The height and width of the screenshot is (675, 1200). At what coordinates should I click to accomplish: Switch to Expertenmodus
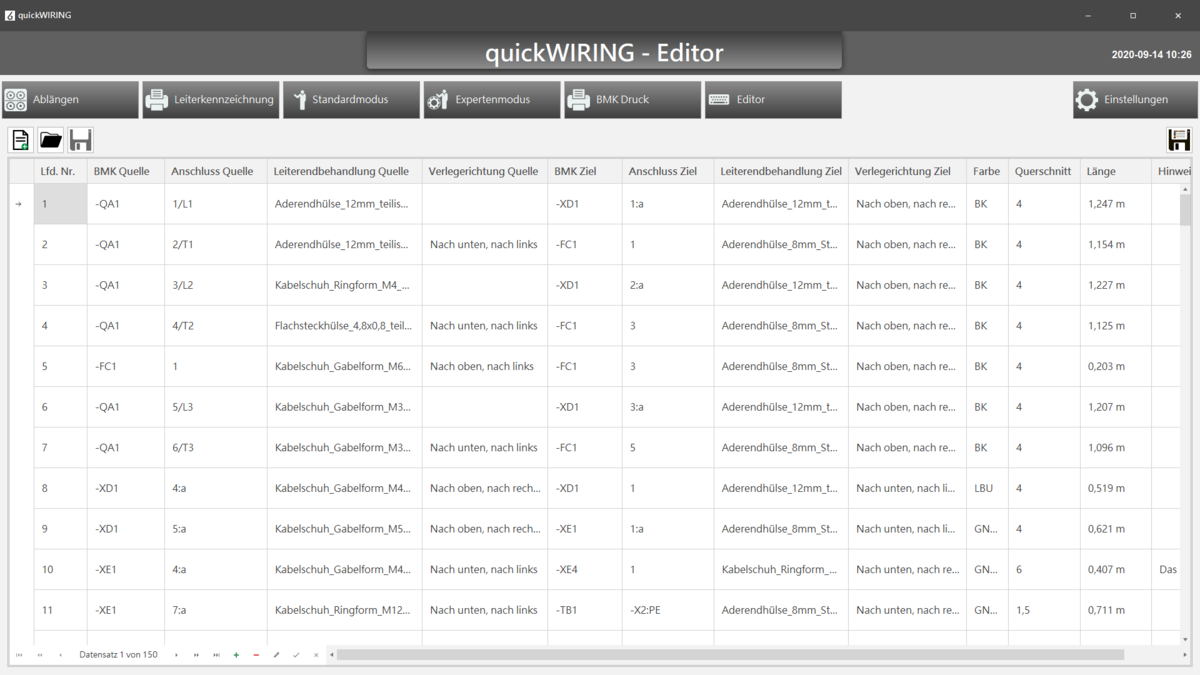pos(491,100)
